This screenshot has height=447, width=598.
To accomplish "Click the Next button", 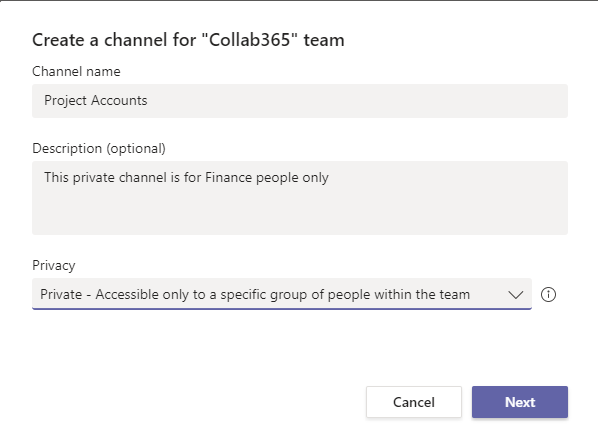I will point(519,402).
